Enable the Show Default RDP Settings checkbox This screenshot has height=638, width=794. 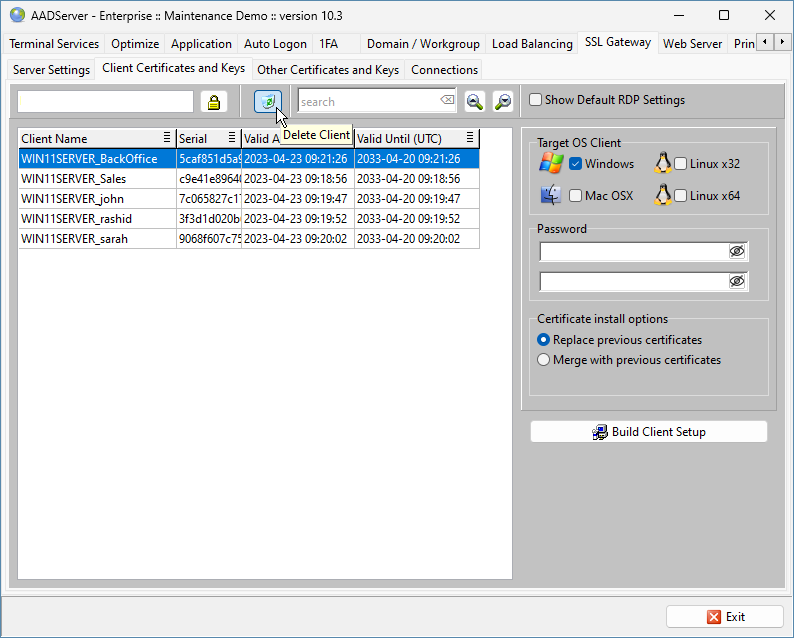pyautogui.click(x=536, y=100)
